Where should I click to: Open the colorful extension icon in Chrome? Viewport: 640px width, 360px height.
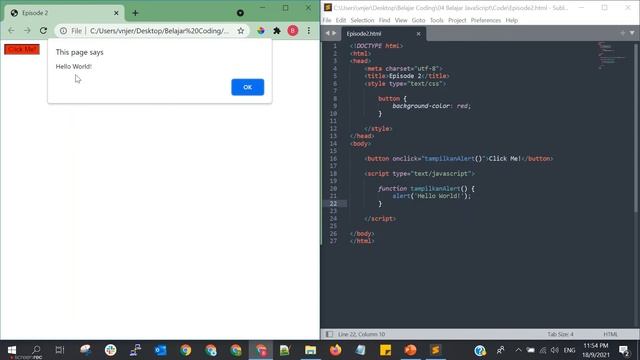click(261, 31)
